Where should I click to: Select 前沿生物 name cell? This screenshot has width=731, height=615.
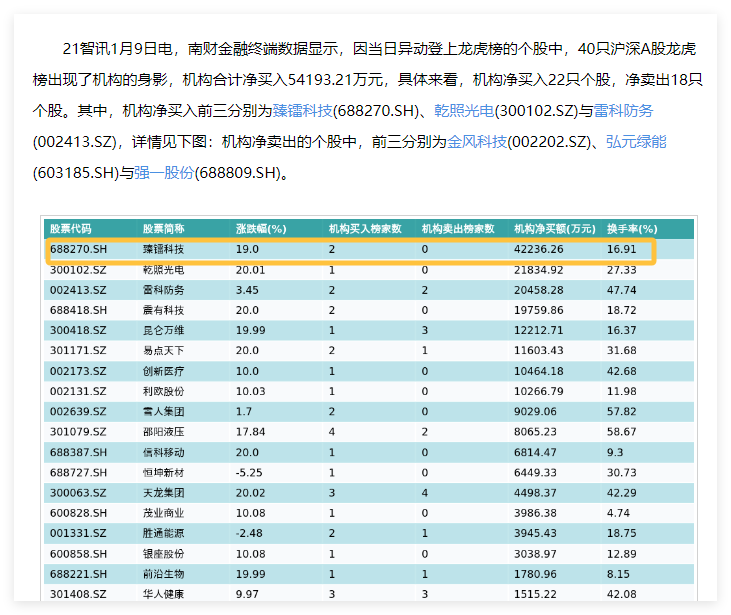coord(164,574)
